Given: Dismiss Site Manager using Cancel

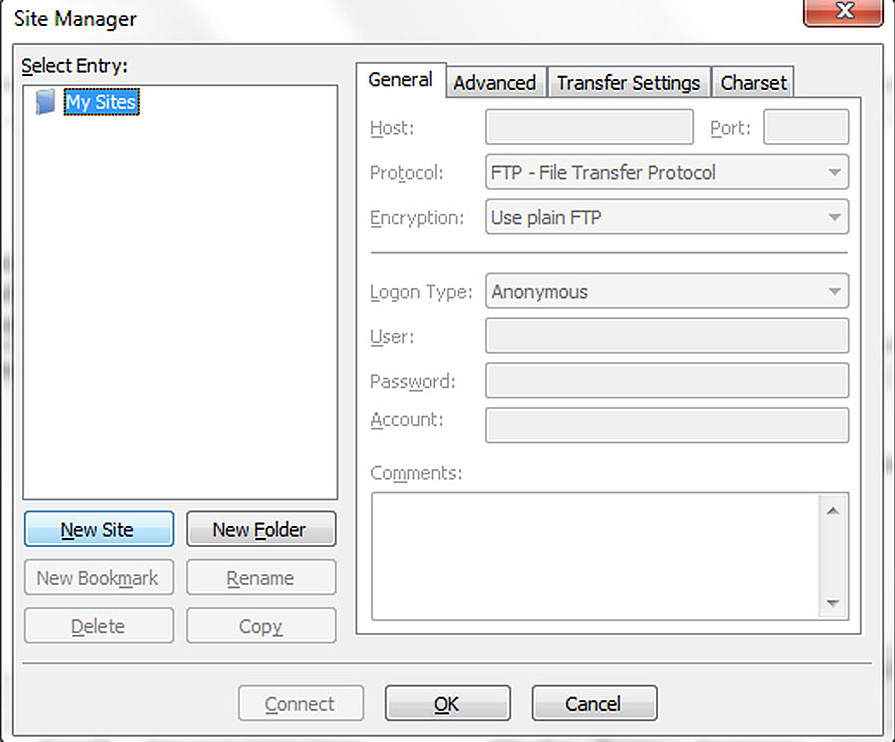Looking at the screenshot, I should click(593, 704).
